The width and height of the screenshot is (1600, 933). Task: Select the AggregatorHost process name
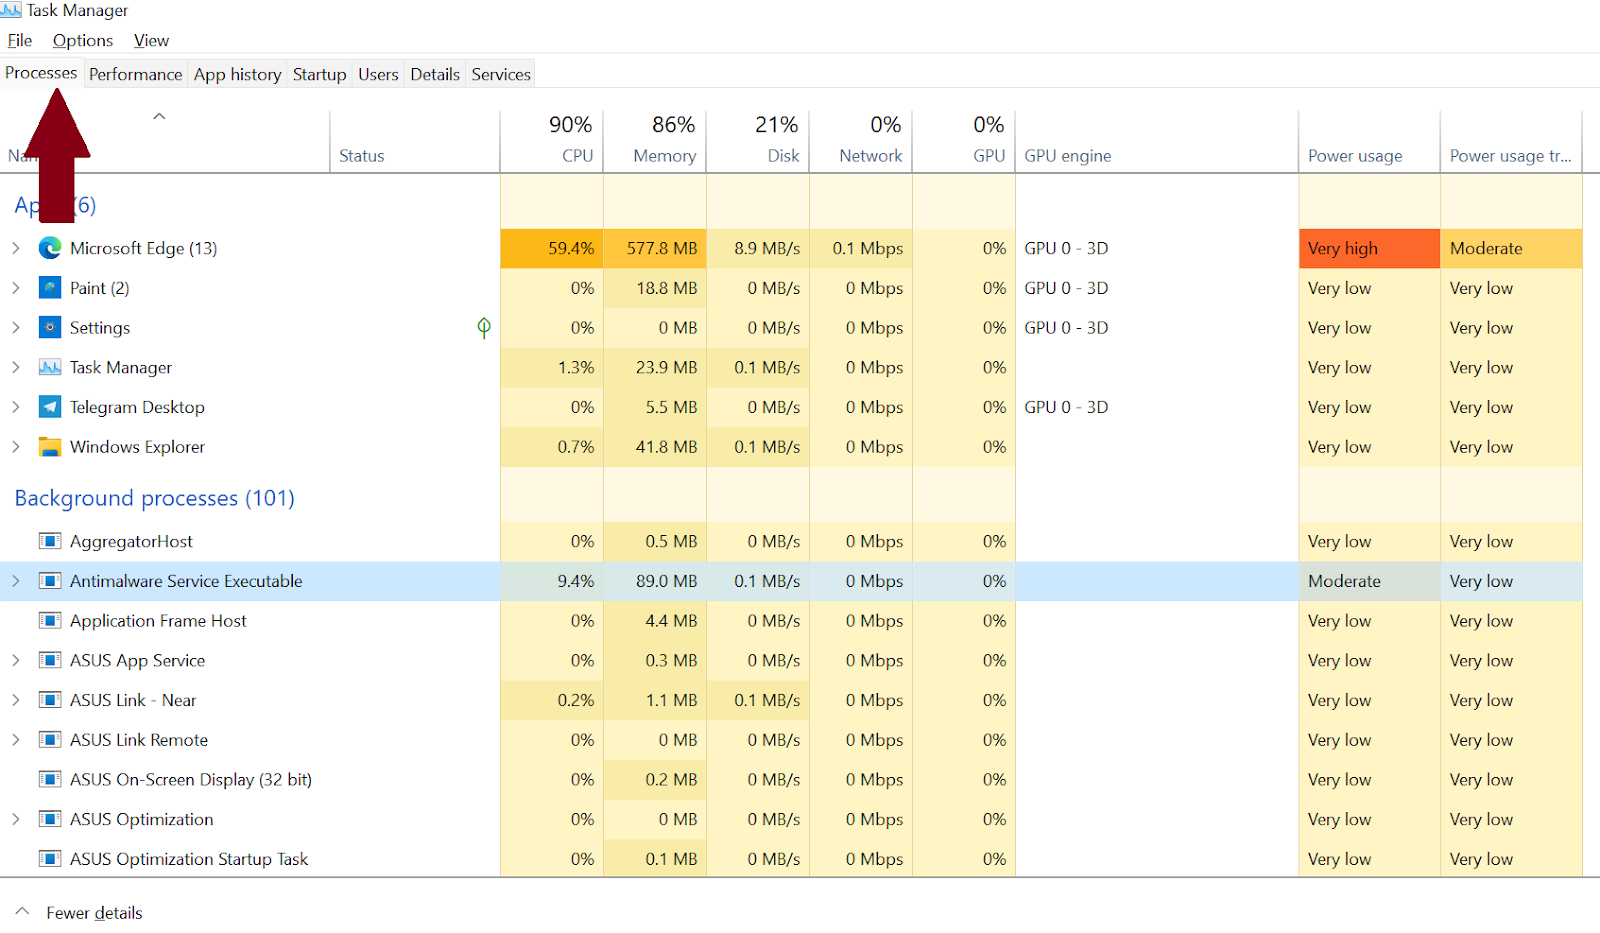tap(131, 541)
